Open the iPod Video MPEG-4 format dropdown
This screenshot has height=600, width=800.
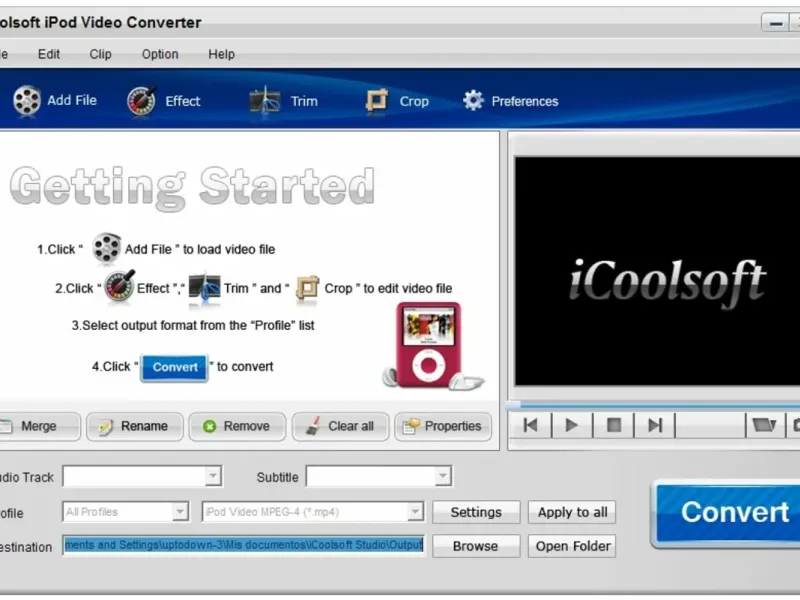coord(415,512)
